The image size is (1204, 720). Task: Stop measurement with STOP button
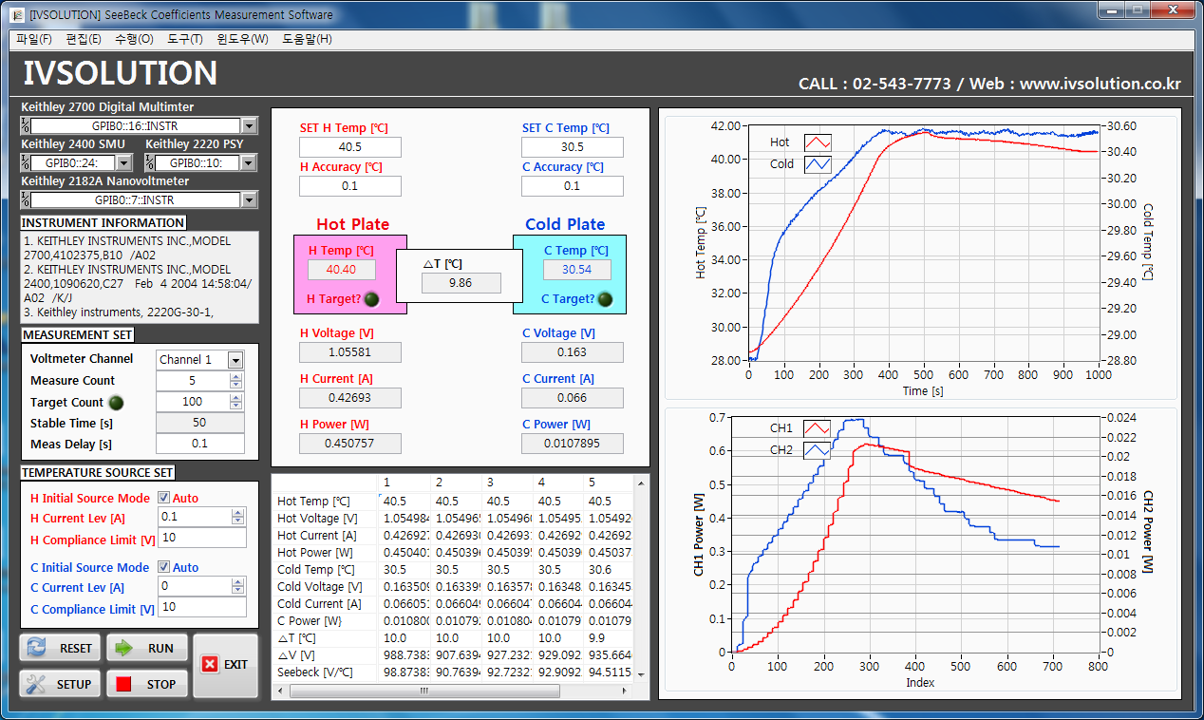[147, 684]
